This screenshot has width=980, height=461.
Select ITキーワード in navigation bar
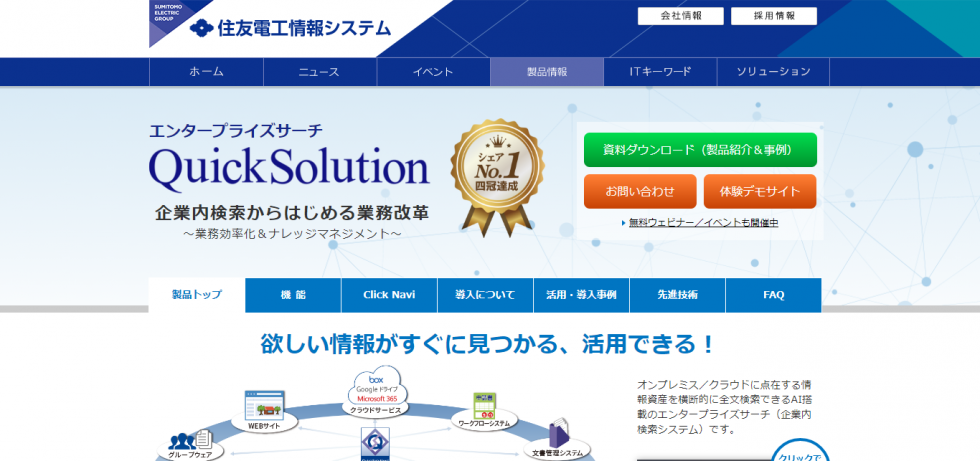660,72
